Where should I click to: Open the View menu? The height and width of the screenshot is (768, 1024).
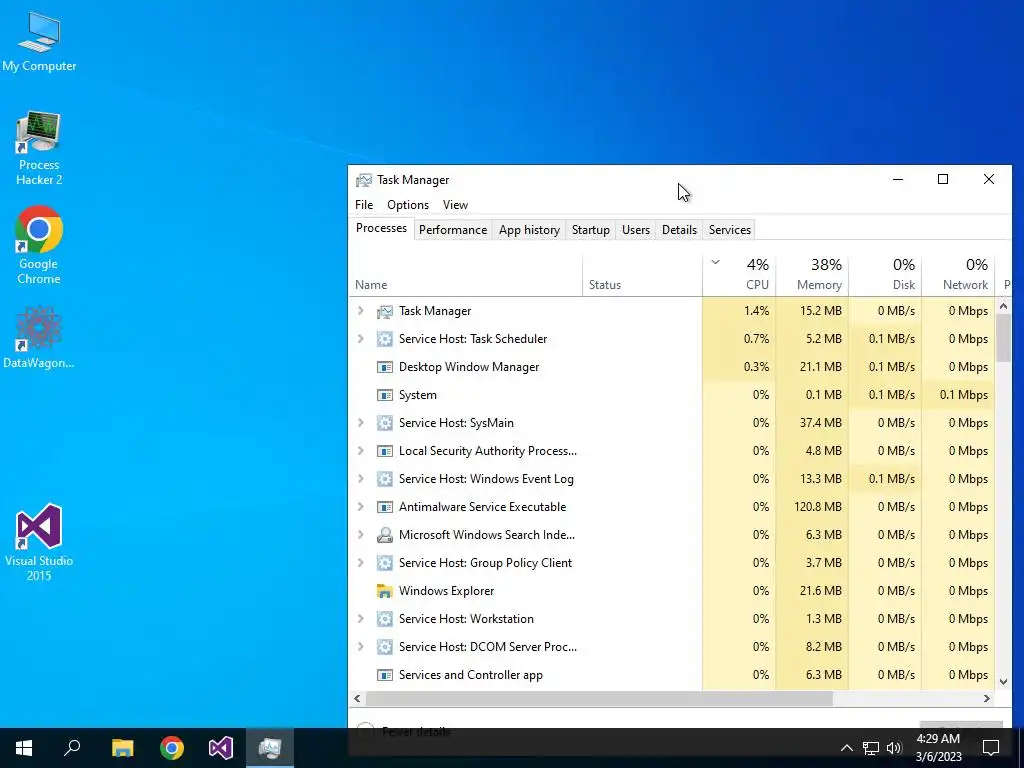[455, 205]
